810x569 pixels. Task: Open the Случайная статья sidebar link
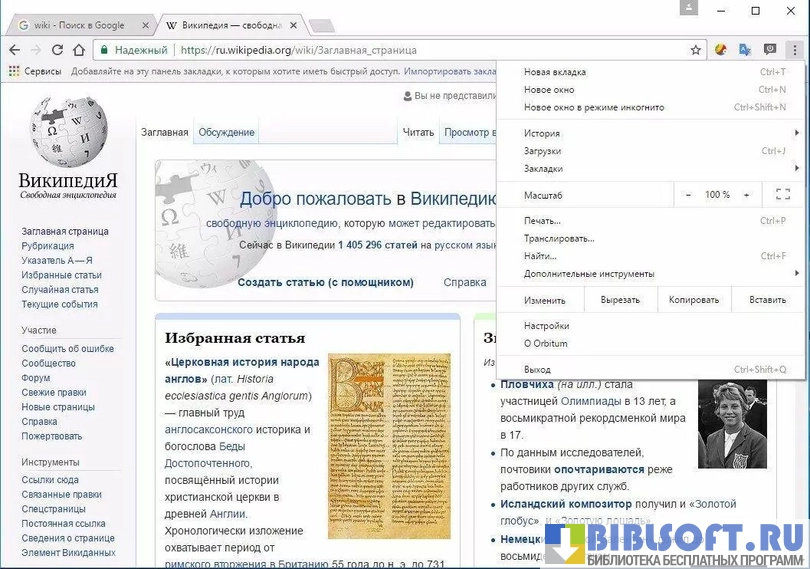click(x=60, y=290)
